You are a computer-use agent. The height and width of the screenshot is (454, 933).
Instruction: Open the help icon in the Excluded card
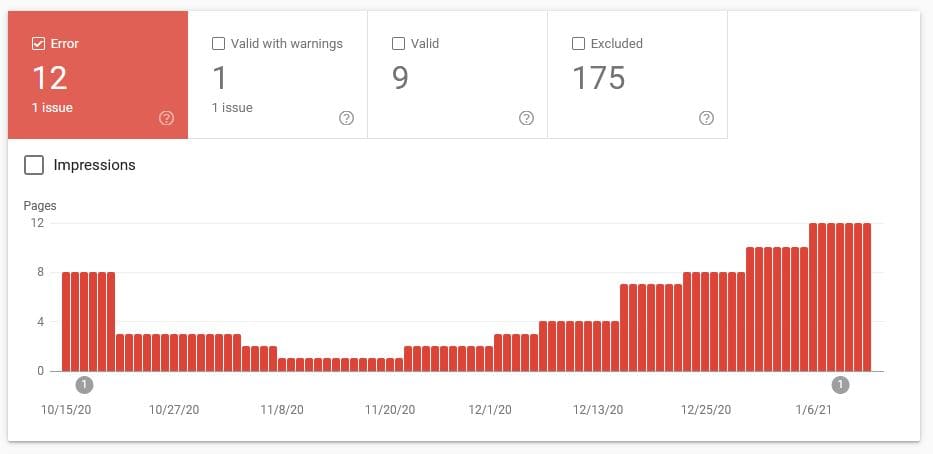[706, 118]
